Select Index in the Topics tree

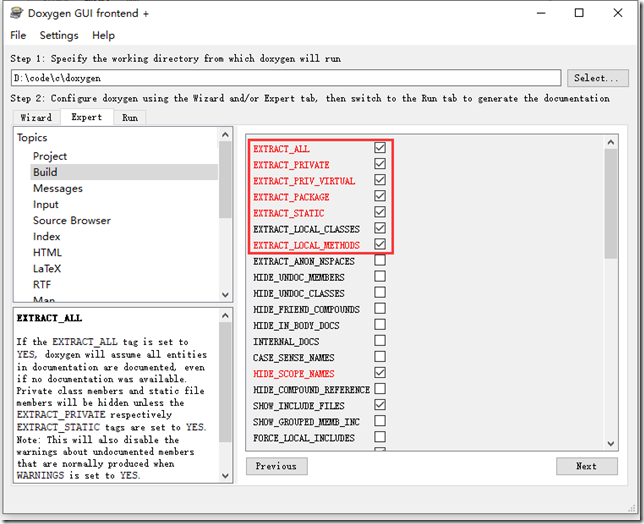[46, 236]
